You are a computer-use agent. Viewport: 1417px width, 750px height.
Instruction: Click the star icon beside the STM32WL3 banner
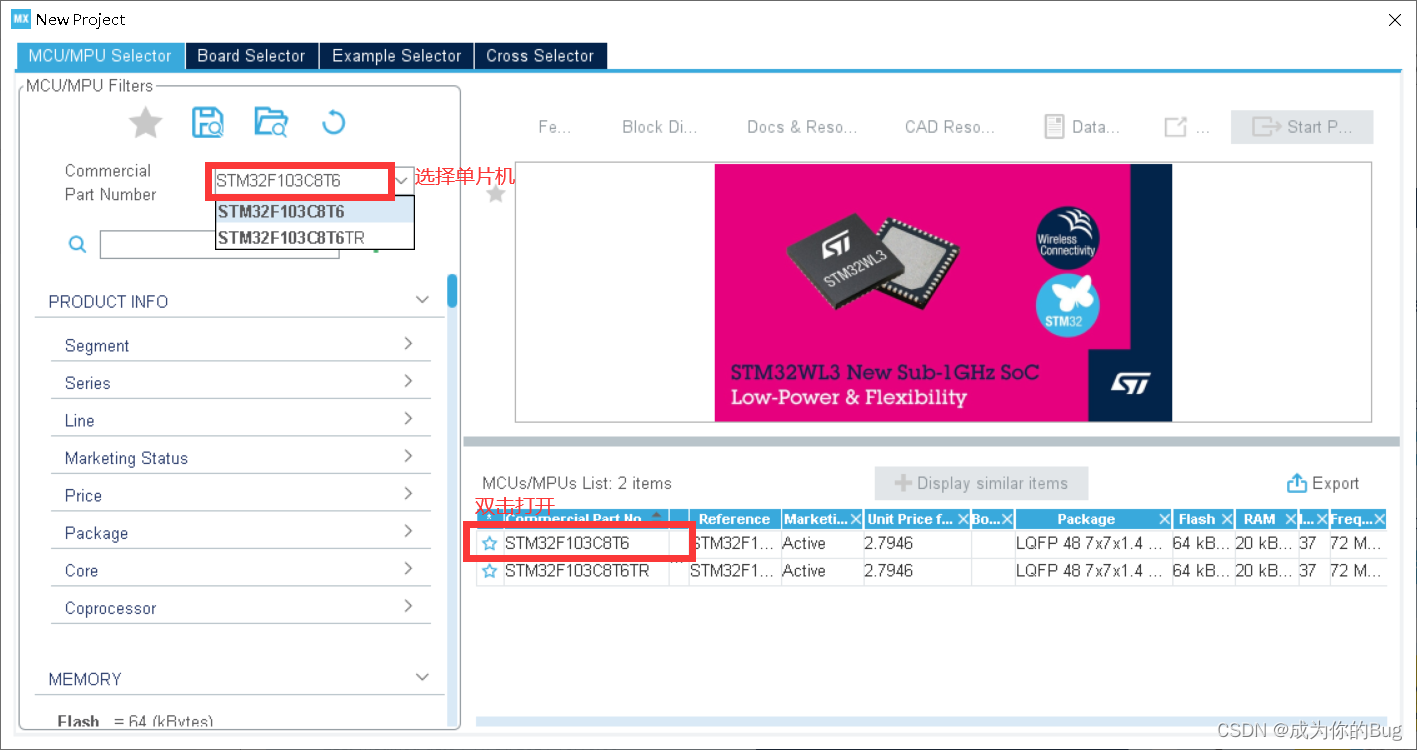[x=495, y=193]
